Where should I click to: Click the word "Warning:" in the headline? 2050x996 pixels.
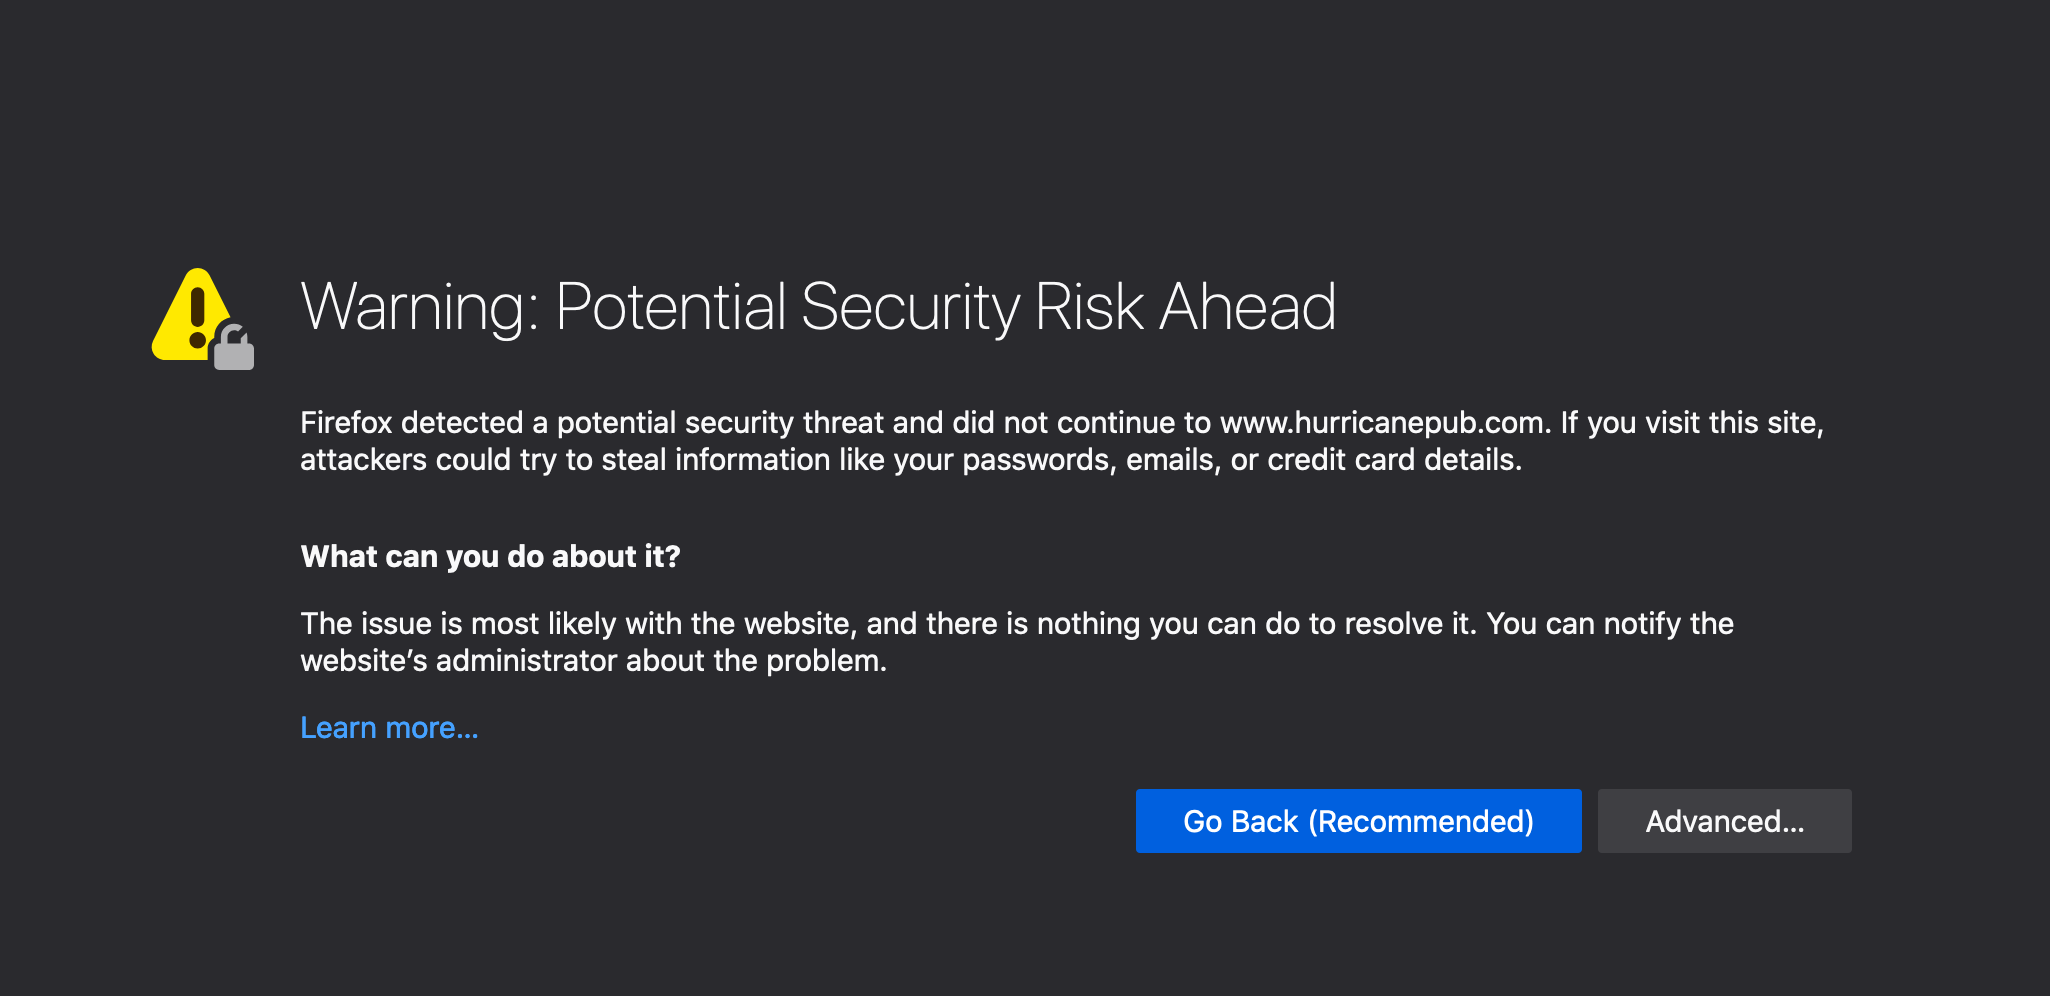point(420,307)
